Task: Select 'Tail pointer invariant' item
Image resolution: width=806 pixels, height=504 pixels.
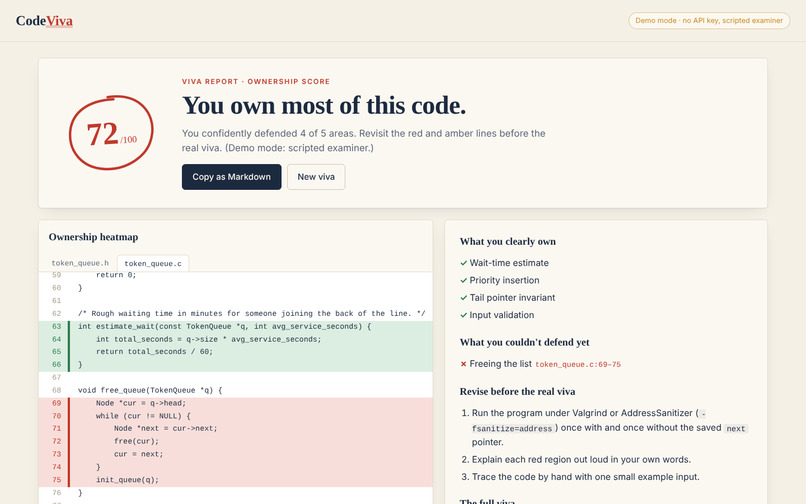Action: [x=512, y=298]
